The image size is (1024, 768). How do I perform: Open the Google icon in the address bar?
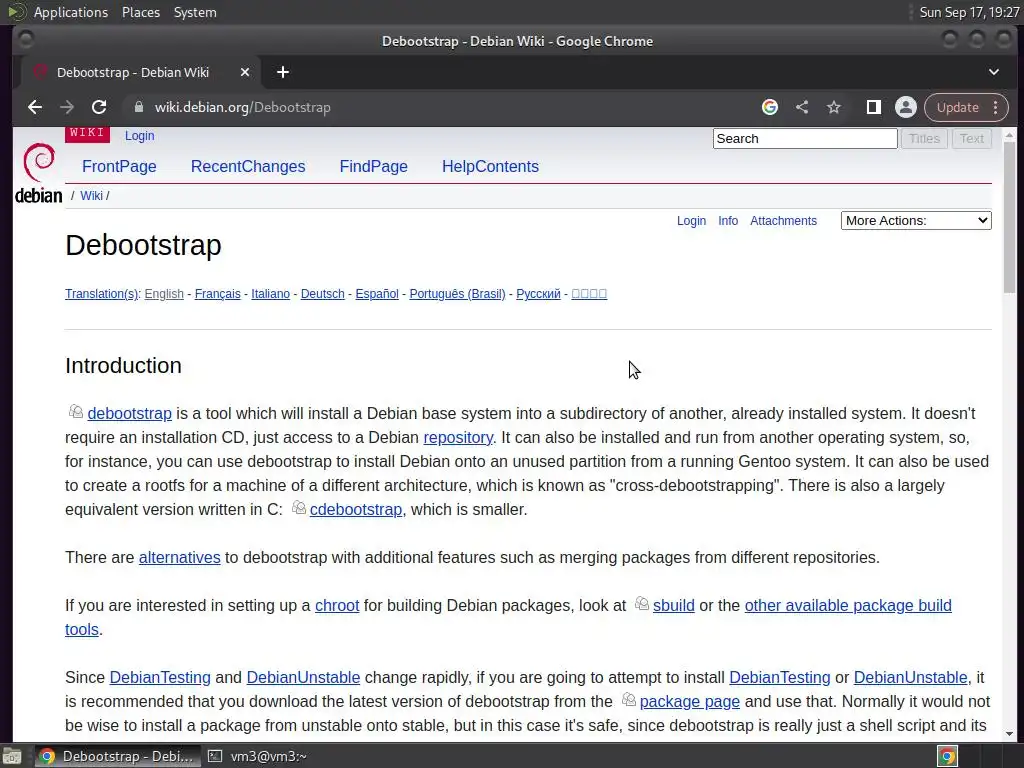tap(770, 107)
